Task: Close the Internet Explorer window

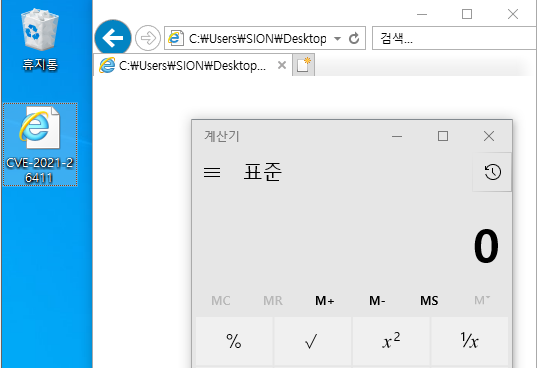Action: (513, 14)
